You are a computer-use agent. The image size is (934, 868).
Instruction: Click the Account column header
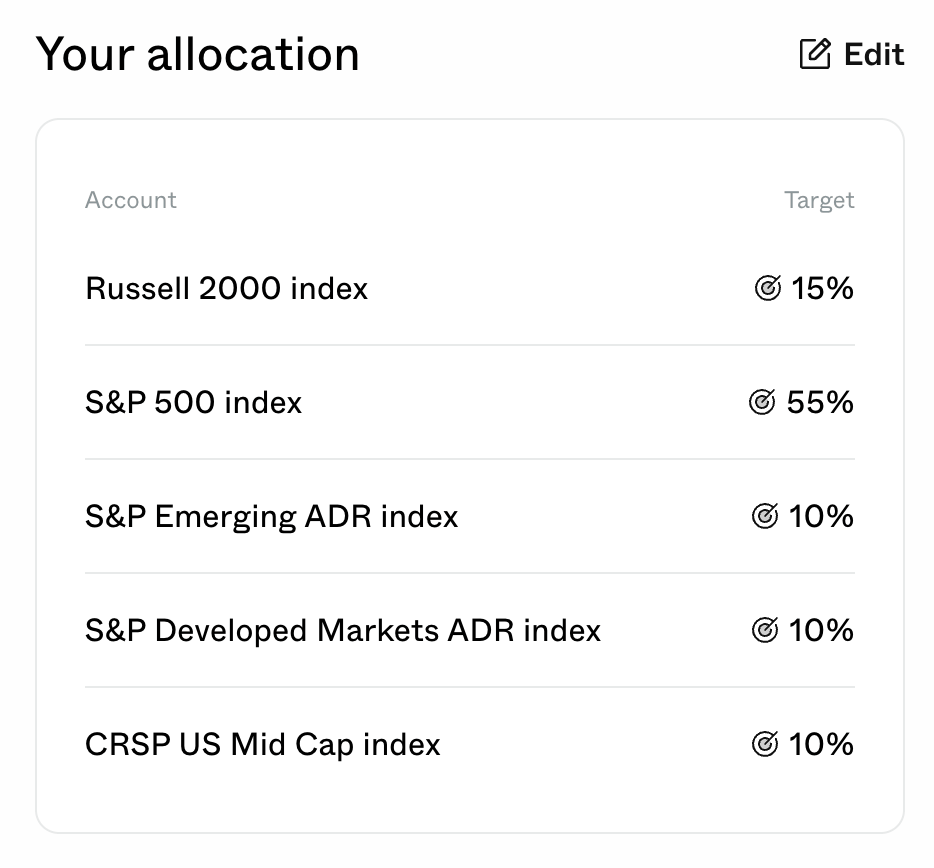tap(130, 200)
